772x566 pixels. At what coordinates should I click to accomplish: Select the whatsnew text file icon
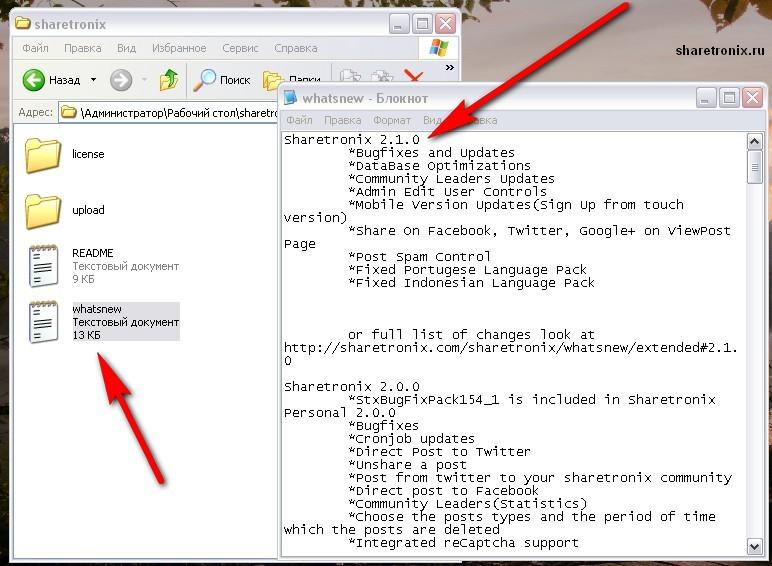[x=43, y=322]
